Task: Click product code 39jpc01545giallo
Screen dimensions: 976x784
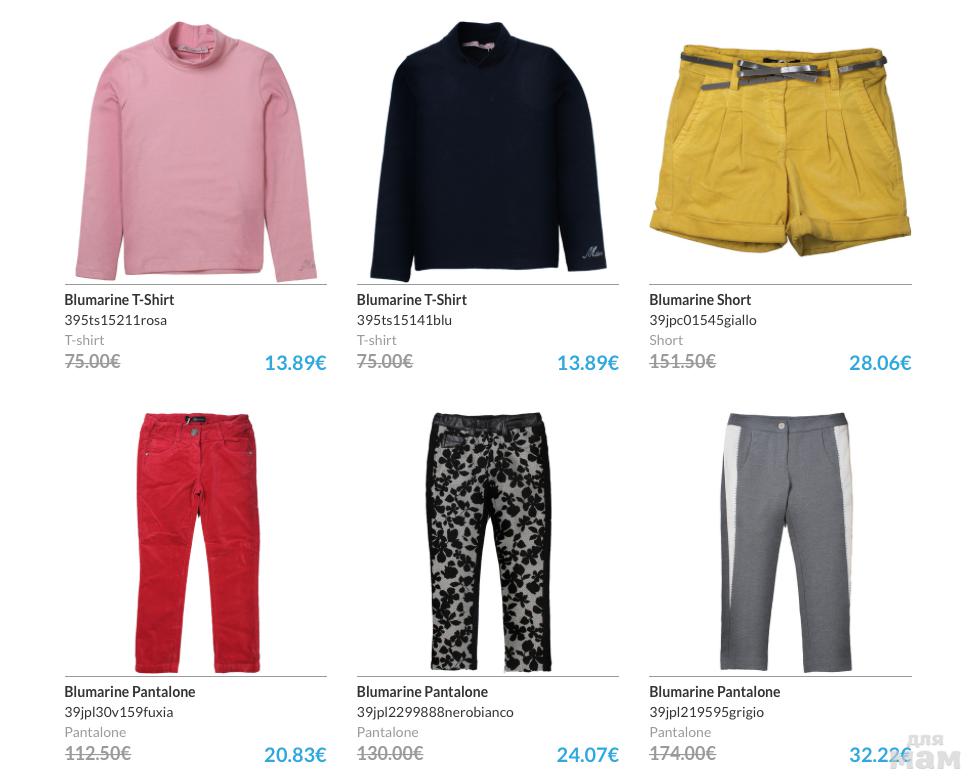Action: pyautogui.click(x=703, y=320)
